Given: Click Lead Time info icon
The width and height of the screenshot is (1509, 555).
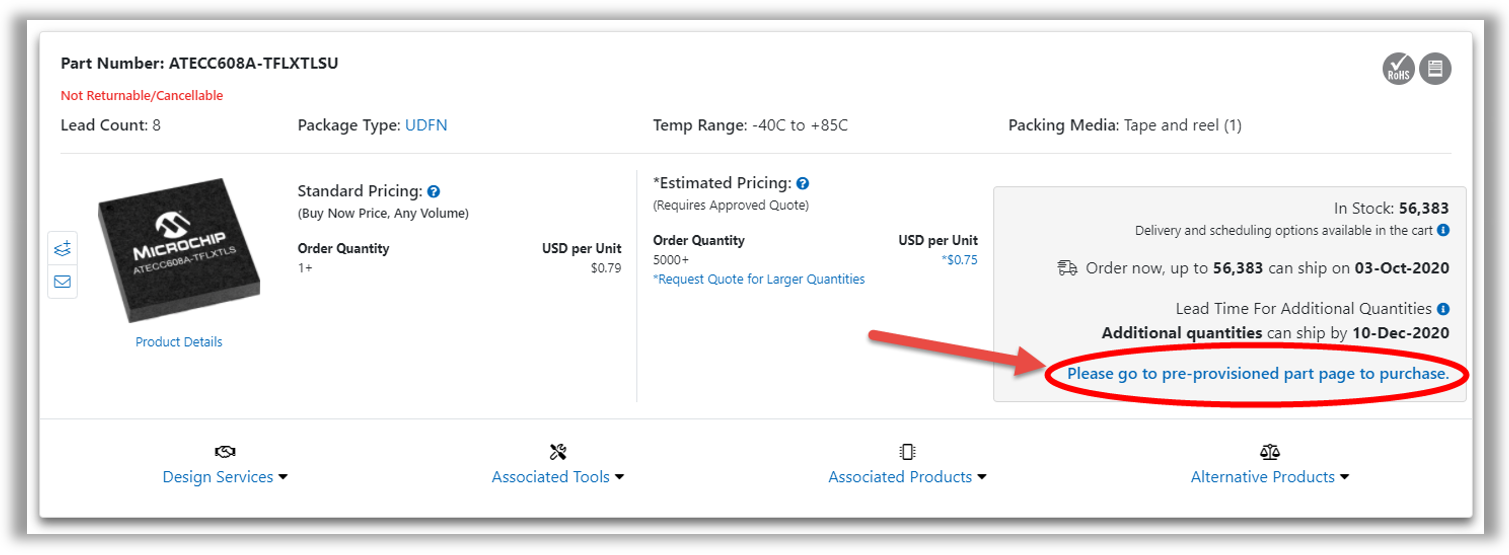Looking at the screenshot, I should (x=1443, y=309).
